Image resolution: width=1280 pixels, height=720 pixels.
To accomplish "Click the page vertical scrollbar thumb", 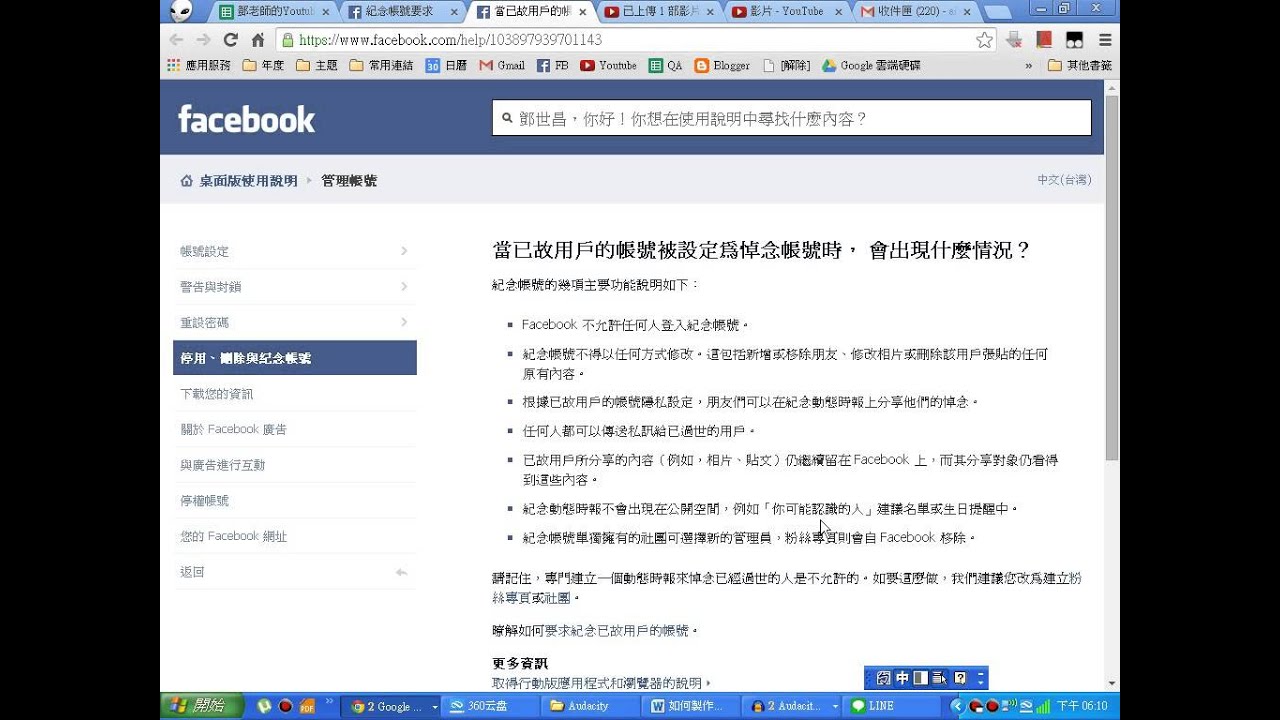I will pyautogui.click(x=1112, y=278).
